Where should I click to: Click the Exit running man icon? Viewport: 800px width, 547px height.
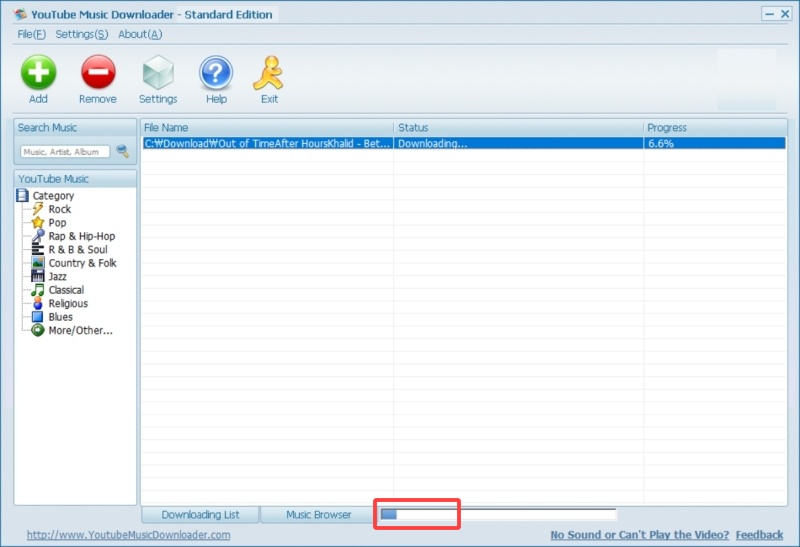coord(268,72)
